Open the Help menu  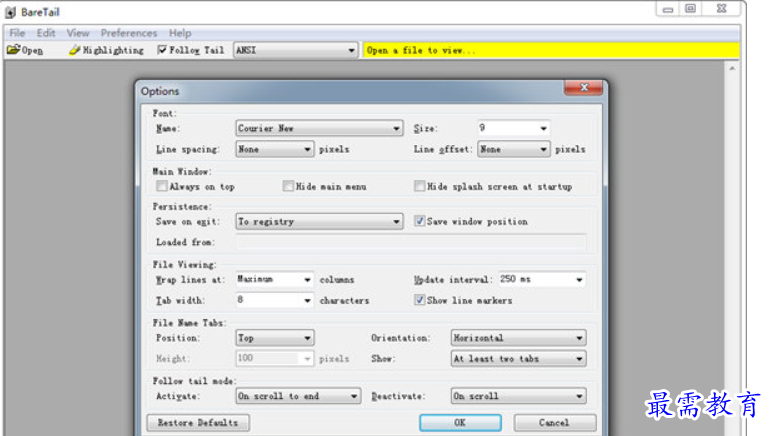[180, 33]
